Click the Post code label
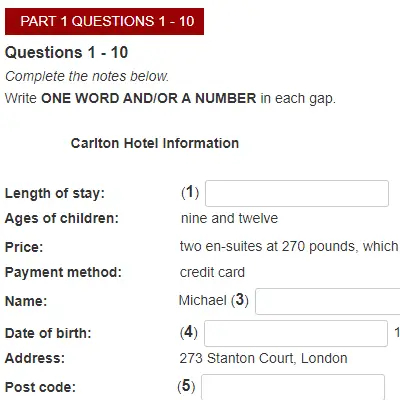This screenshot has width=400, height=400. pyautogui.click(x=40, y=387)
